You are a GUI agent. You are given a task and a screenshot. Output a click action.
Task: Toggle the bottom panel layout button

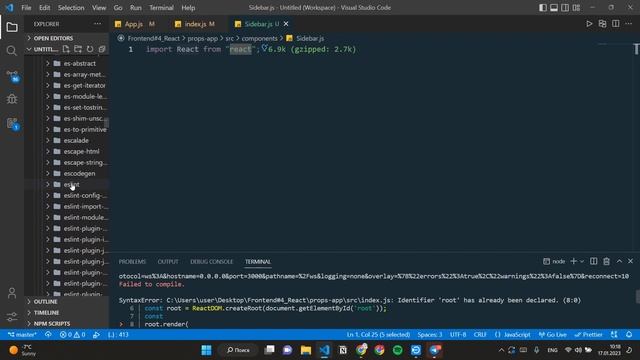(554, 8)
